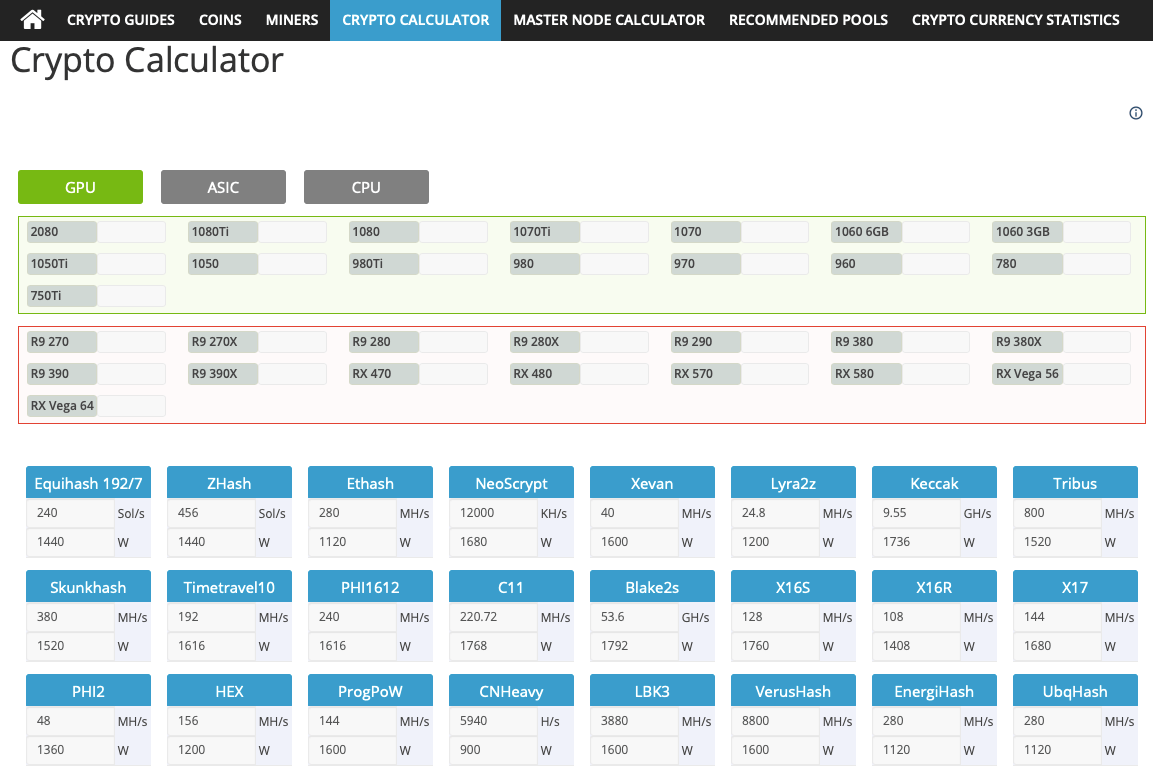Open the Miners page
Image resolution: width=1153 pixels, height=774 pixels.
[x=292, y=20]
